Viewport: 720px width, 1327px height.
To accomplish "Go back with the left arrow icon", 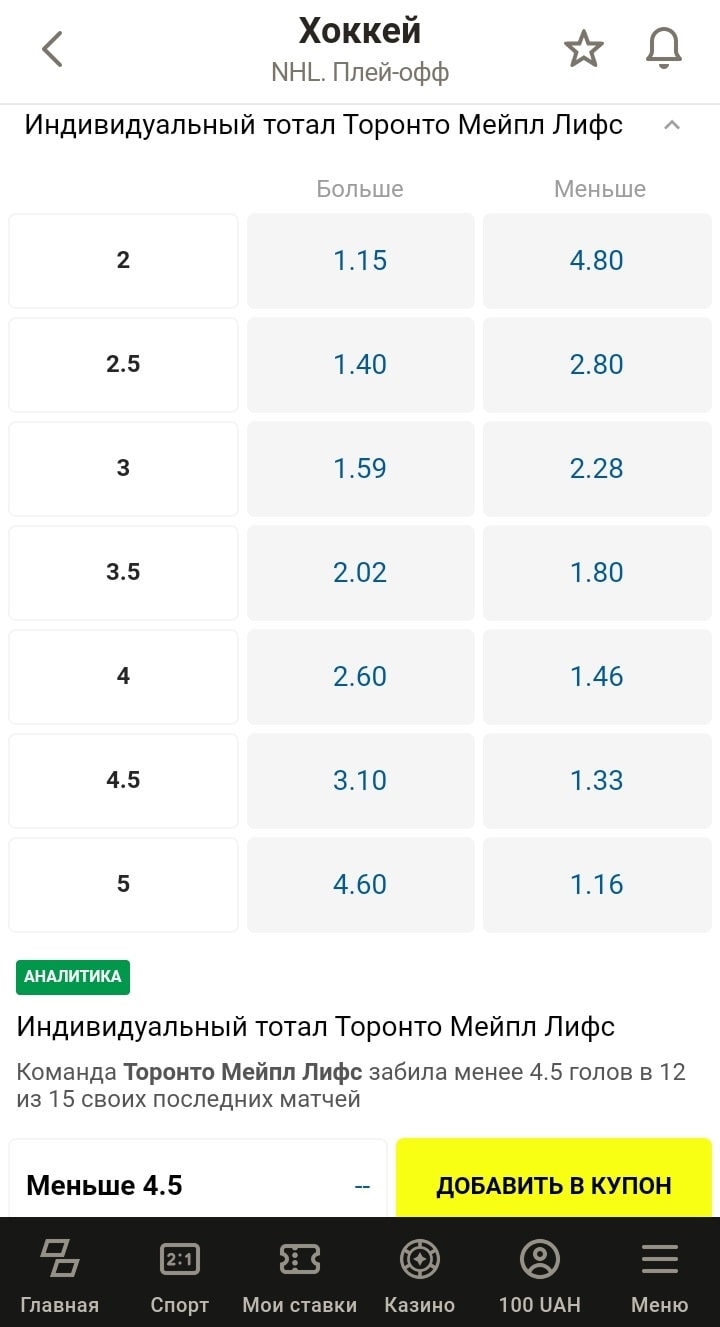I will tap(52, 48).
